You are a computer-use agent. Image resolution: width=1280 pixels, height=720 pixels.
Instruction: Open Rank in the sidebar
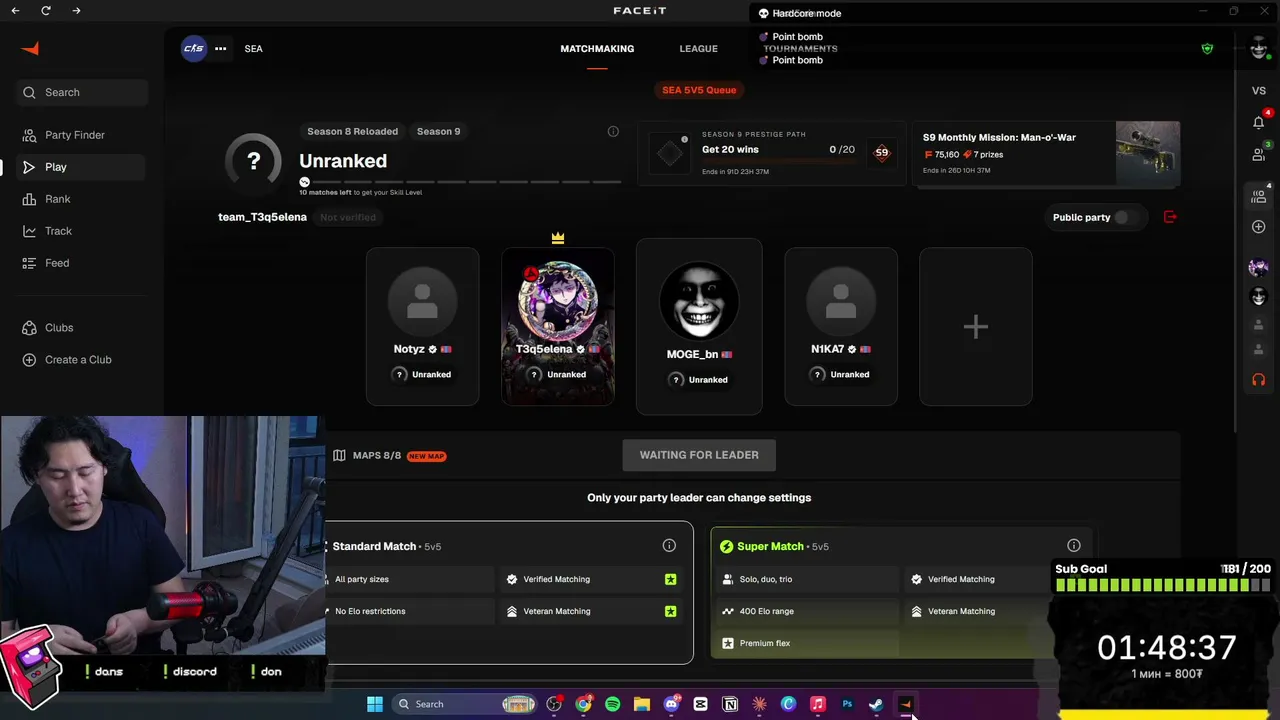(82, 199)
